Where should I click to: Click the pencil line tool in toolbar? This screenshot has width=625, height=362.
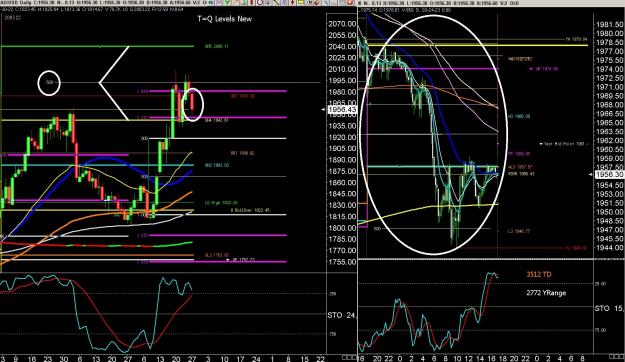(x=277, y=2)
